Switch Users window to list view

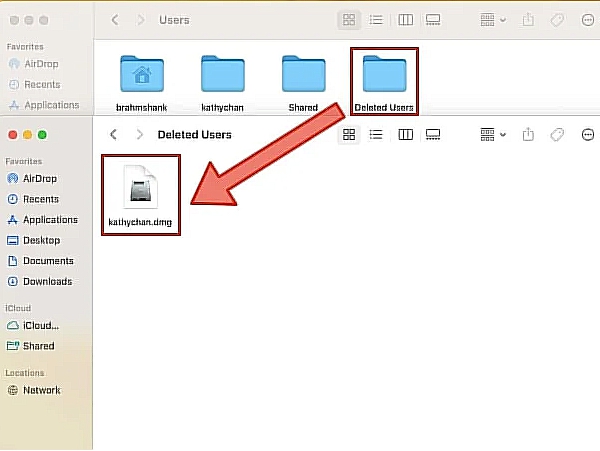376,20
